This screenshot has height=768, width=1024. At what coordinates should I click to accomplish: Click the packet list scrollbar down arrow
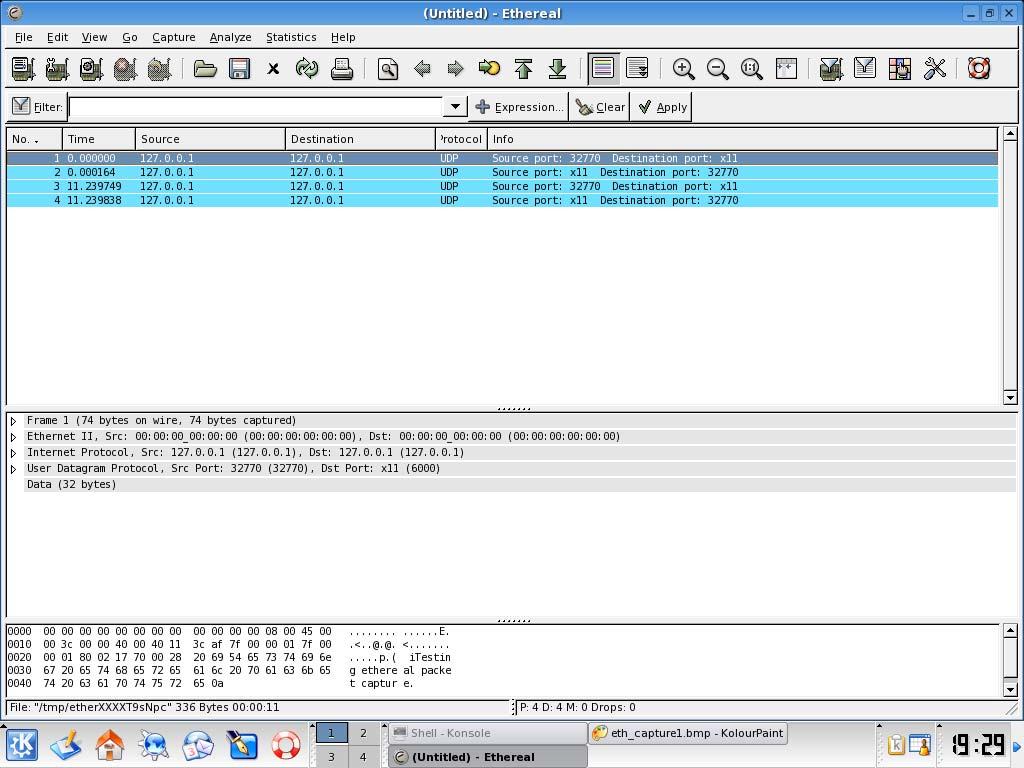[x=1010, y=397]
